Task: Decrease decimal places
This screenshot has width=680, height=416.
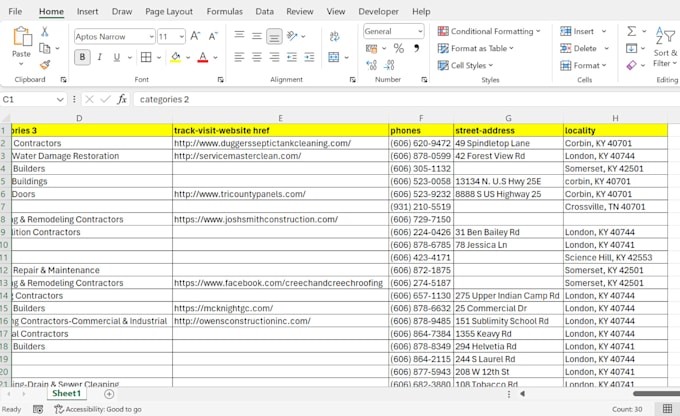Action: [x=389, y=66]
